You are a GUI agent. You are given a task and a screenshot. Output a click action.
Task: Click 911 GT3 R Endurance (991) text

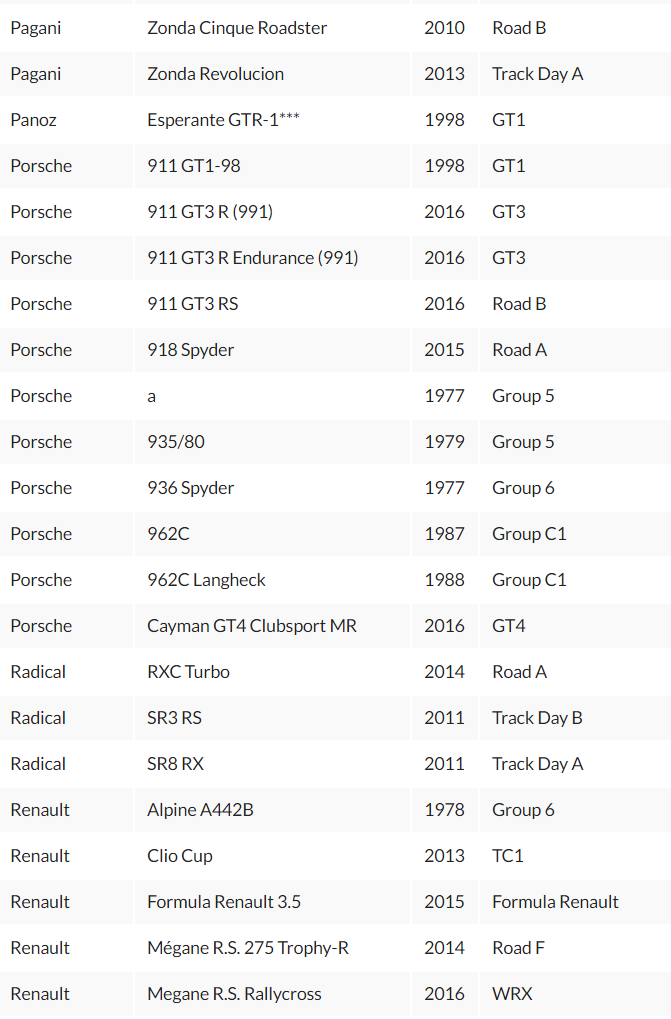pos(253,258)
